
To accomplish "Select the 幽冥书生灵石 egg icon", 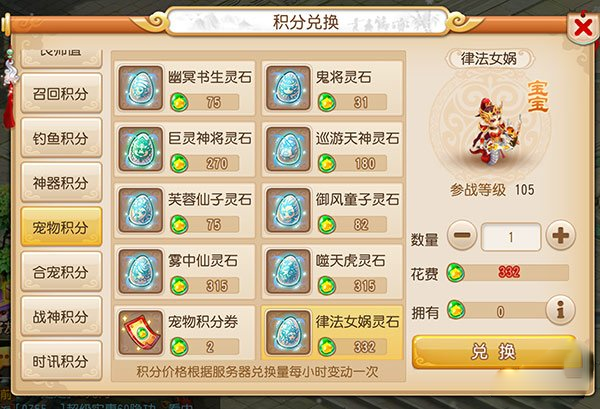I will point(140,88).
